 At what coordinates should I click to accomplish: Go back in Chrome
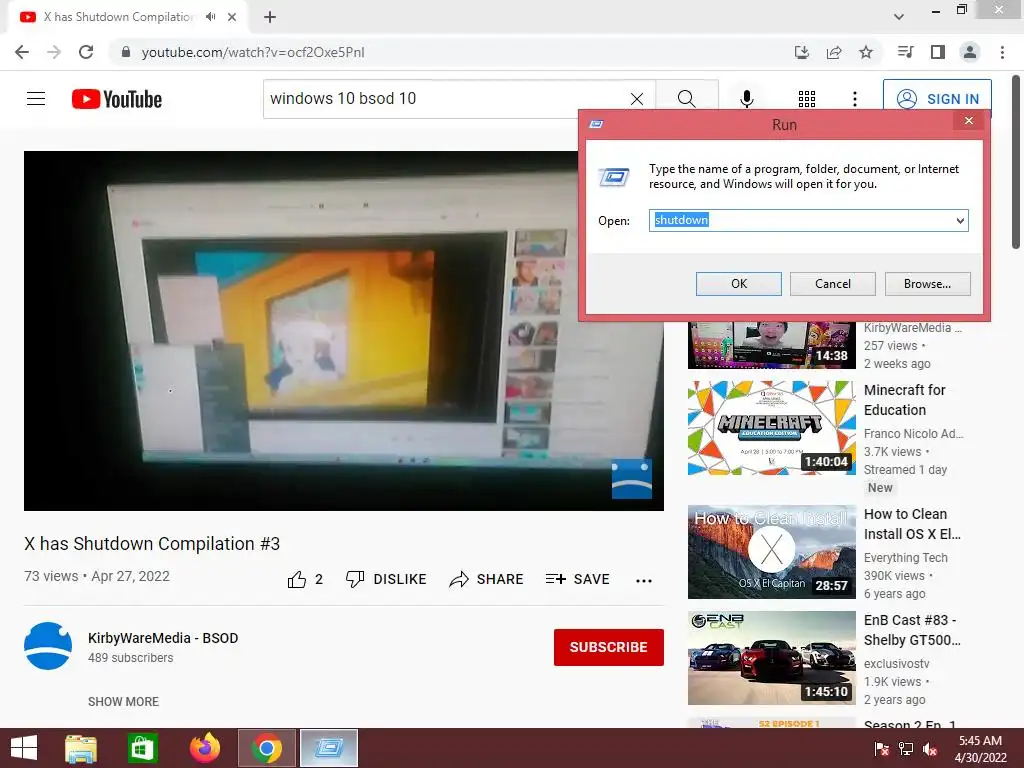click(x=22, y=52)
